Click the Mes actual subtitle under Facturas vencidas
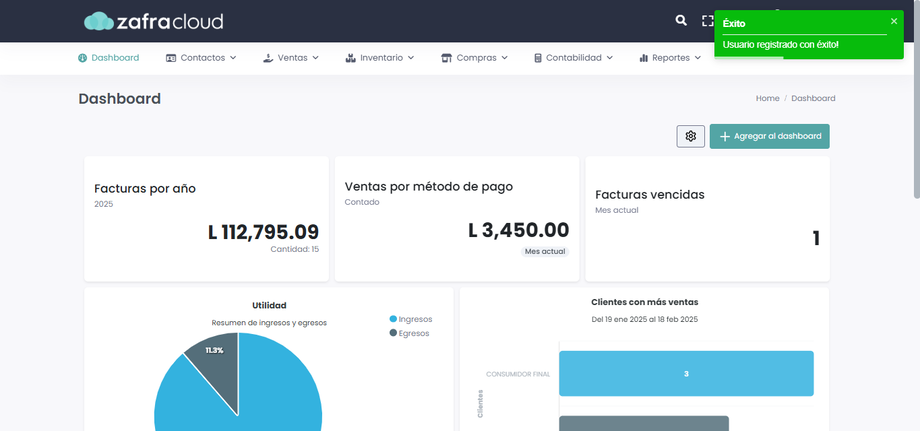Screen dimensions: 920x431 [x=617, y=210]
